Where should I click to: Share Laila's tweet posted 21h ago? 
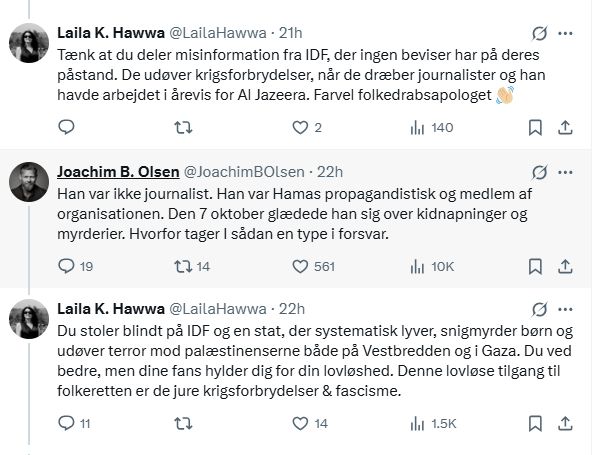[x=565, y=127]
